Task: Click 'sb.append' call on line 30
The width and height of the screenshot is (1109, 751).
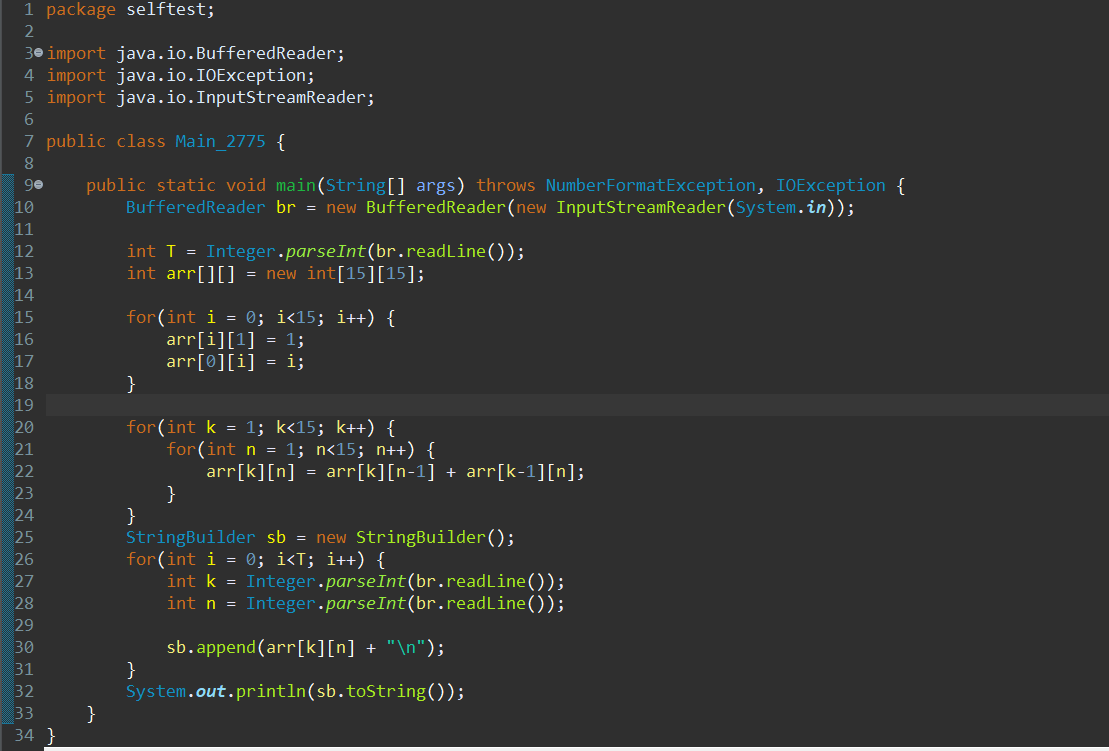Action: [211, 647]
